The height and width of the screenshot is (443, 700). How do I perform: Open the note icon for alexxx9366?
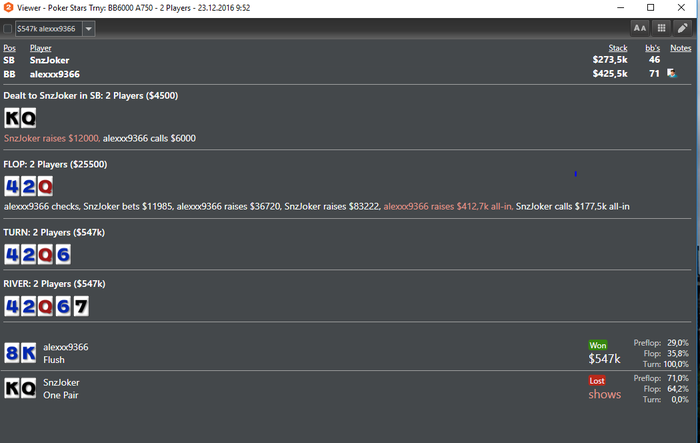tap(671, 73)
